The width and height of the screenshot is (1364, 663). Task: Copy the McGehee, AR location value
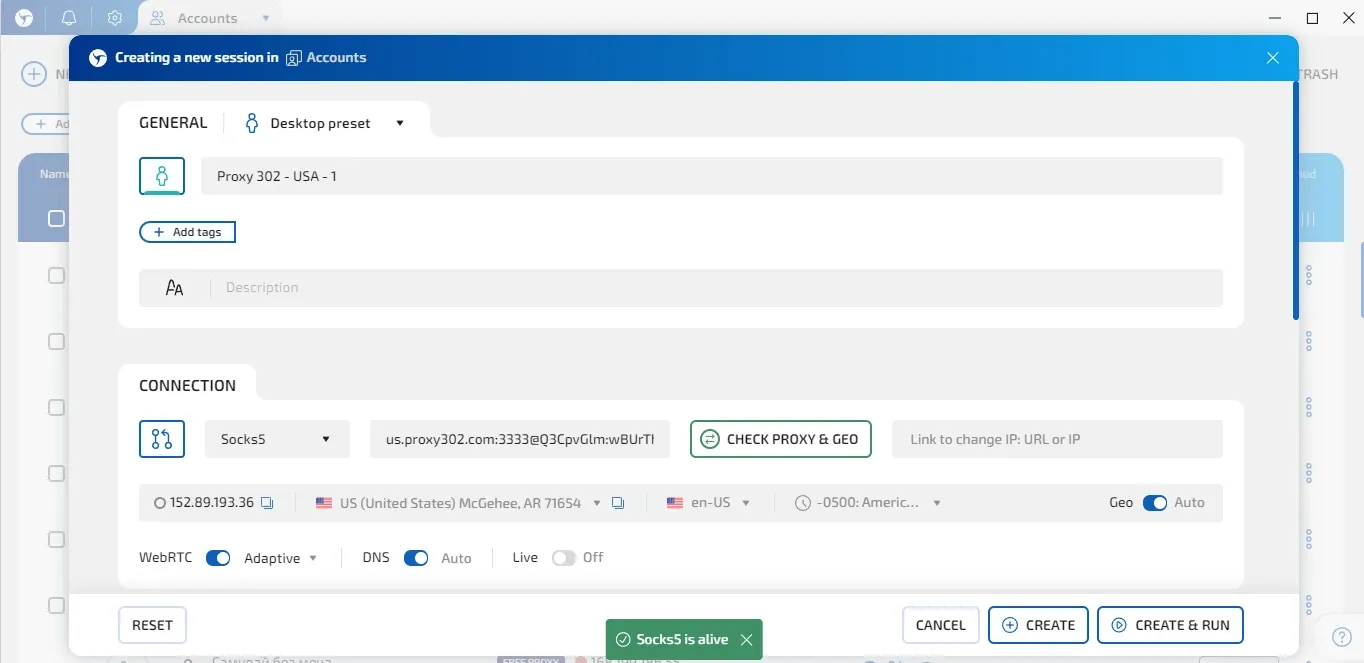(618, 503)
